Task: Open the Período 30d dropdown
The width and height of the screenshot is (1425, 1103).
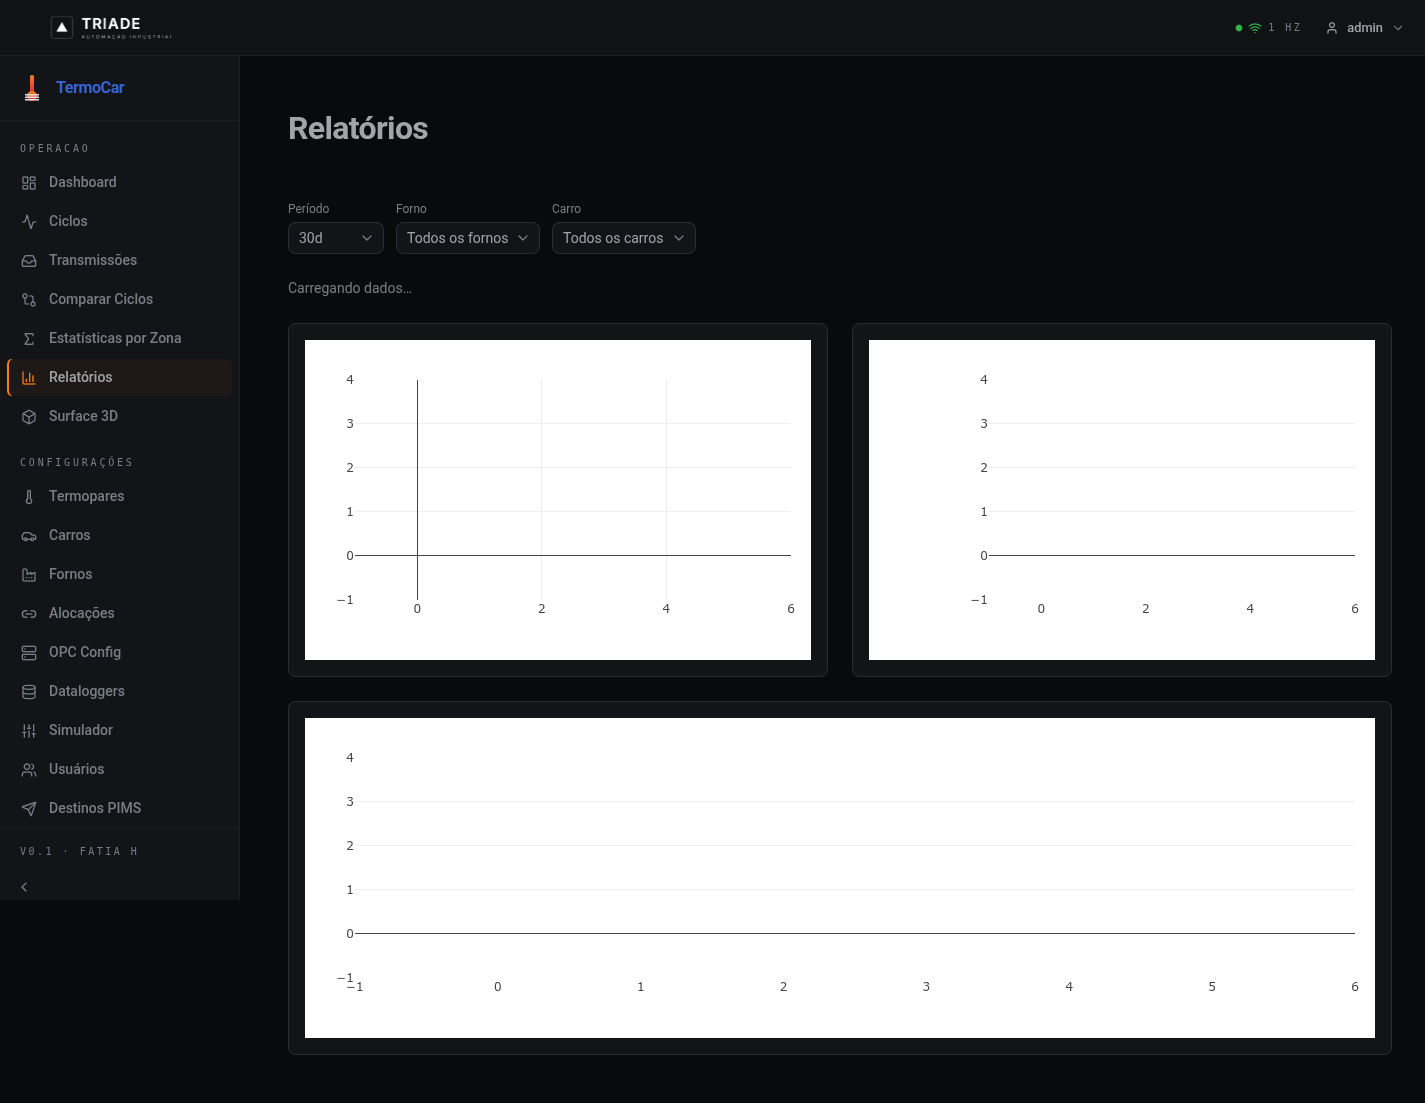Action: [336, 238]
